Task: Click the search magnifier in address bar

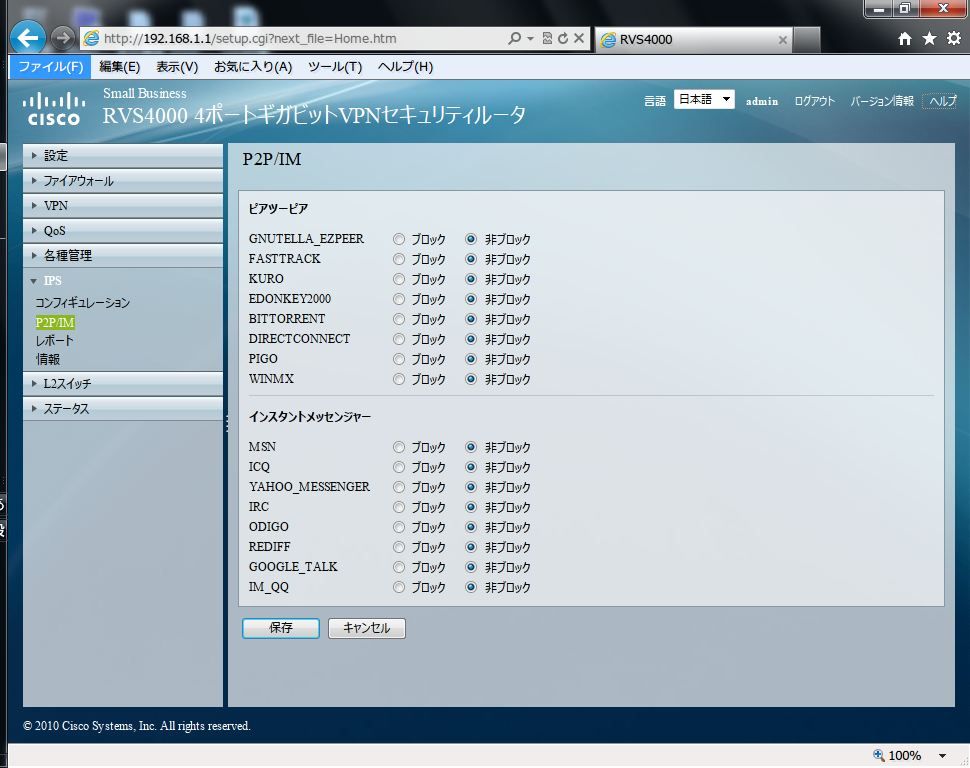Action: pyautogui.click(x=513, y=38)
